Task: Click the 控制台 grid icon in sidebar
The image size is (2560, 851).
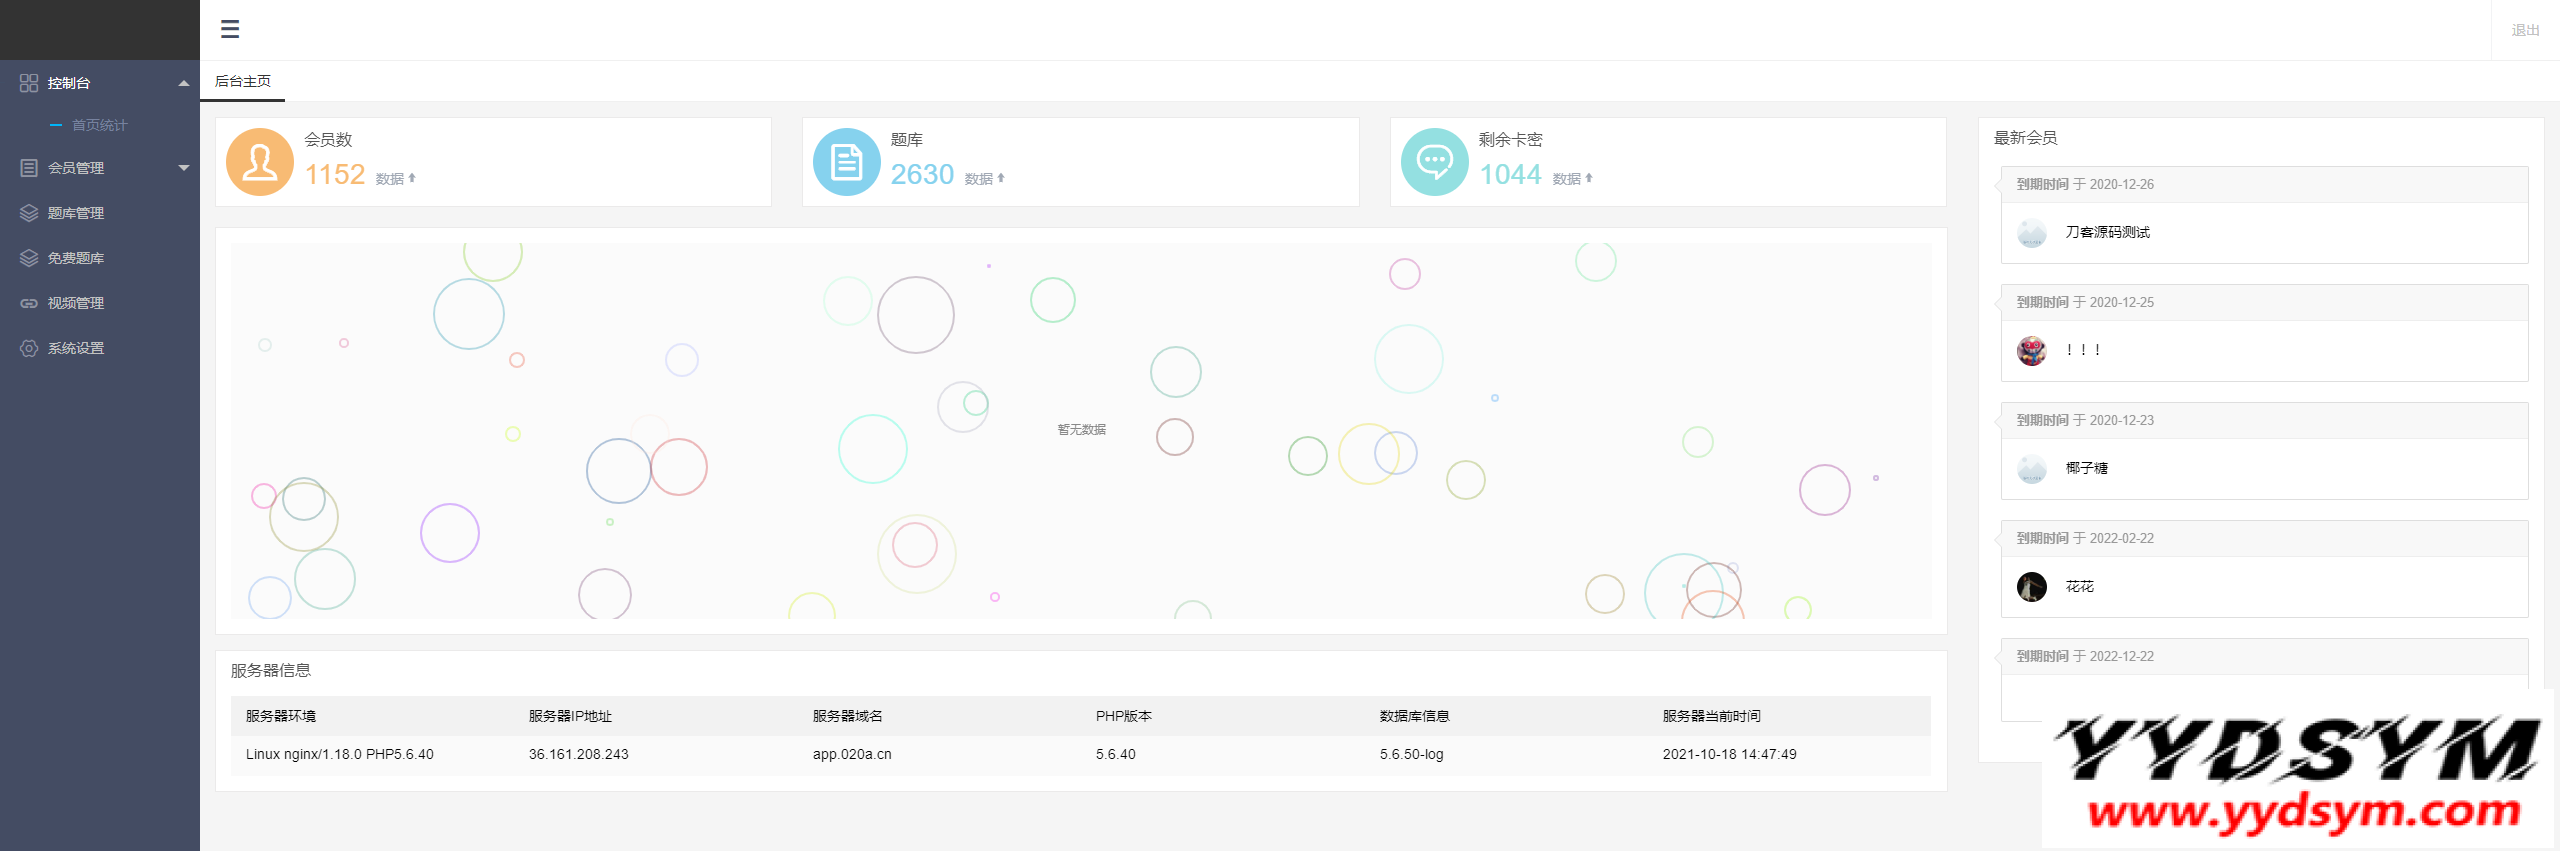Action: coord(29,83)
